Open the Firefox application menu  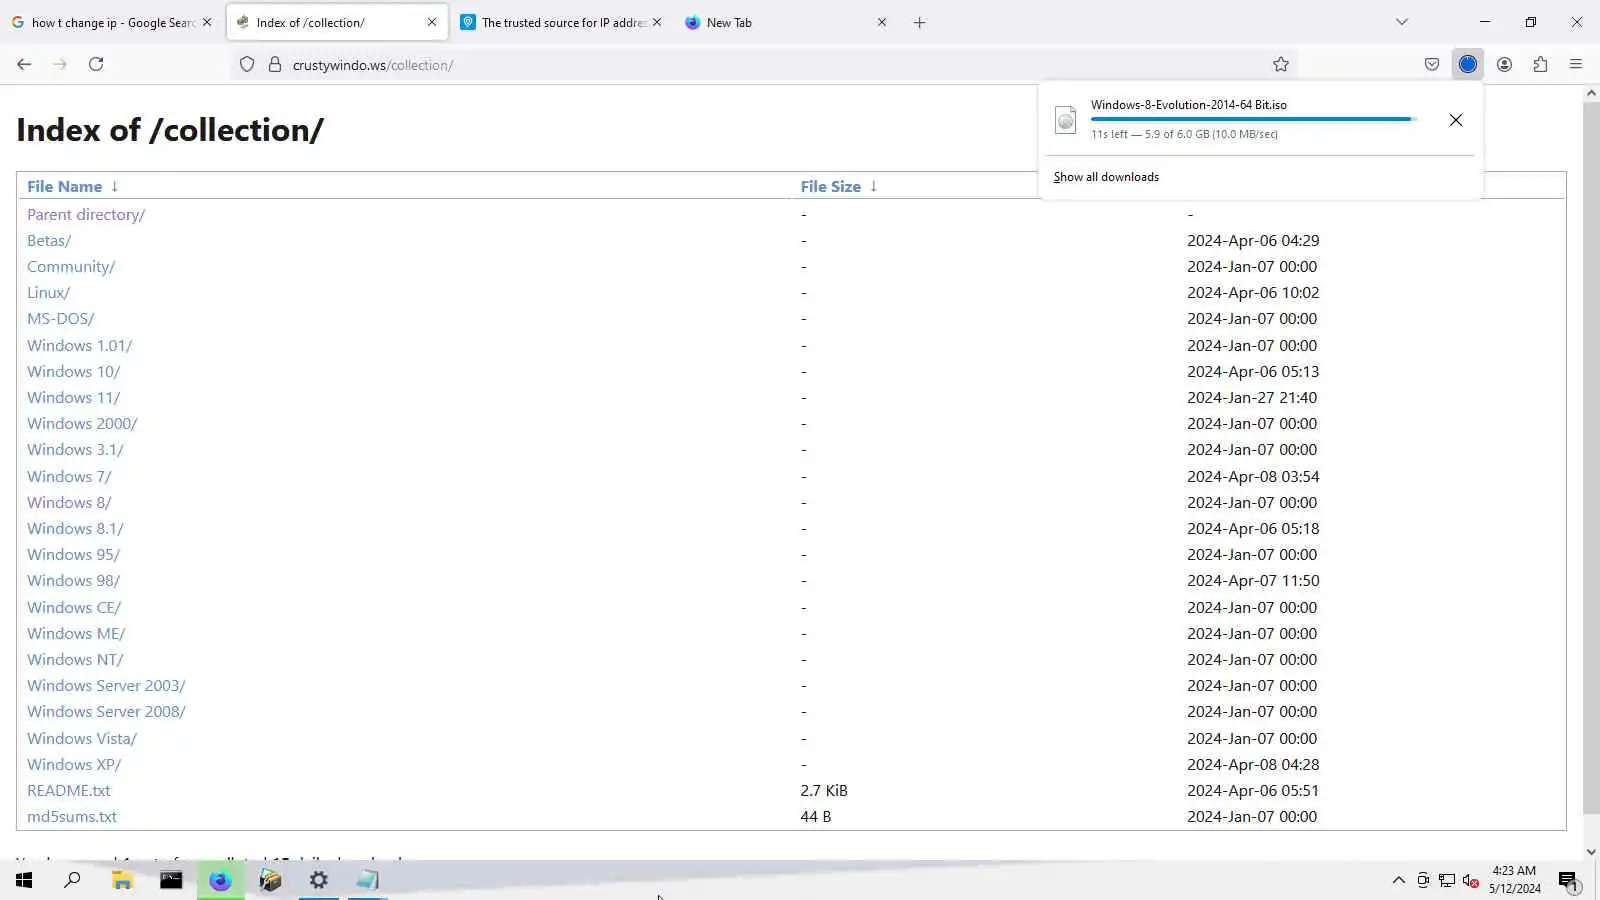point(1576,64)
